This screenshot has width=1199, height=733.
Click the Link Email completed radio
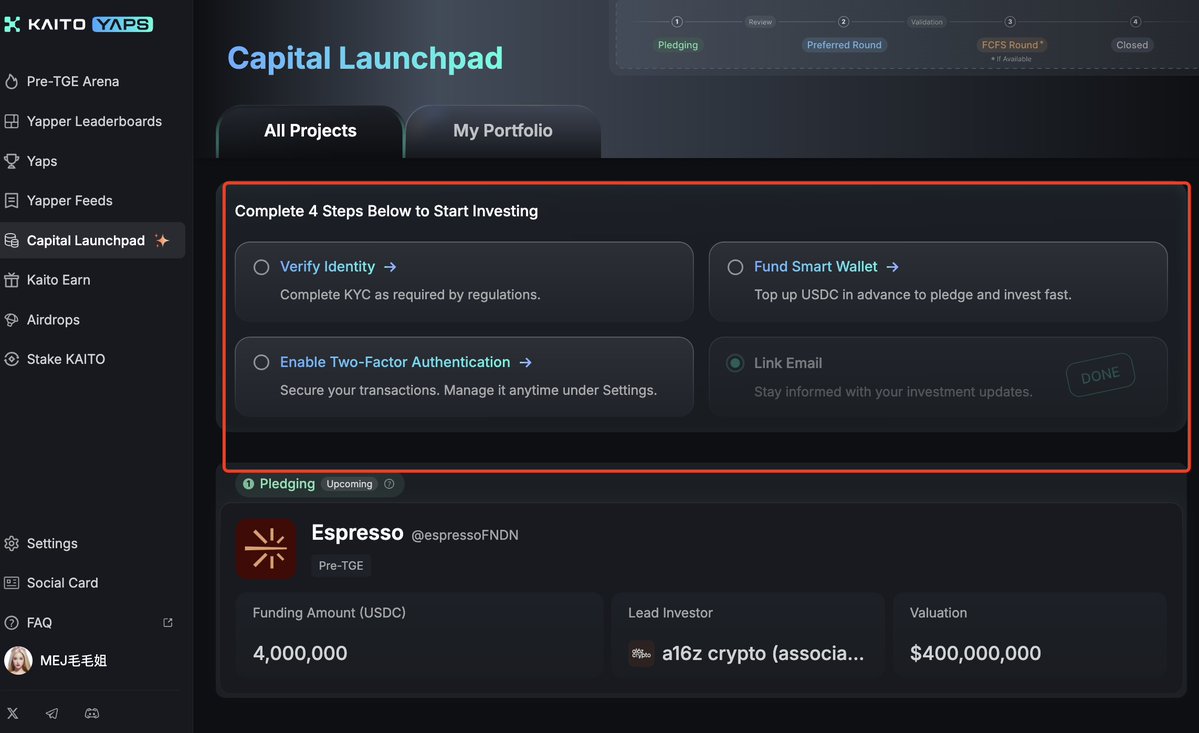click(736, 363)
